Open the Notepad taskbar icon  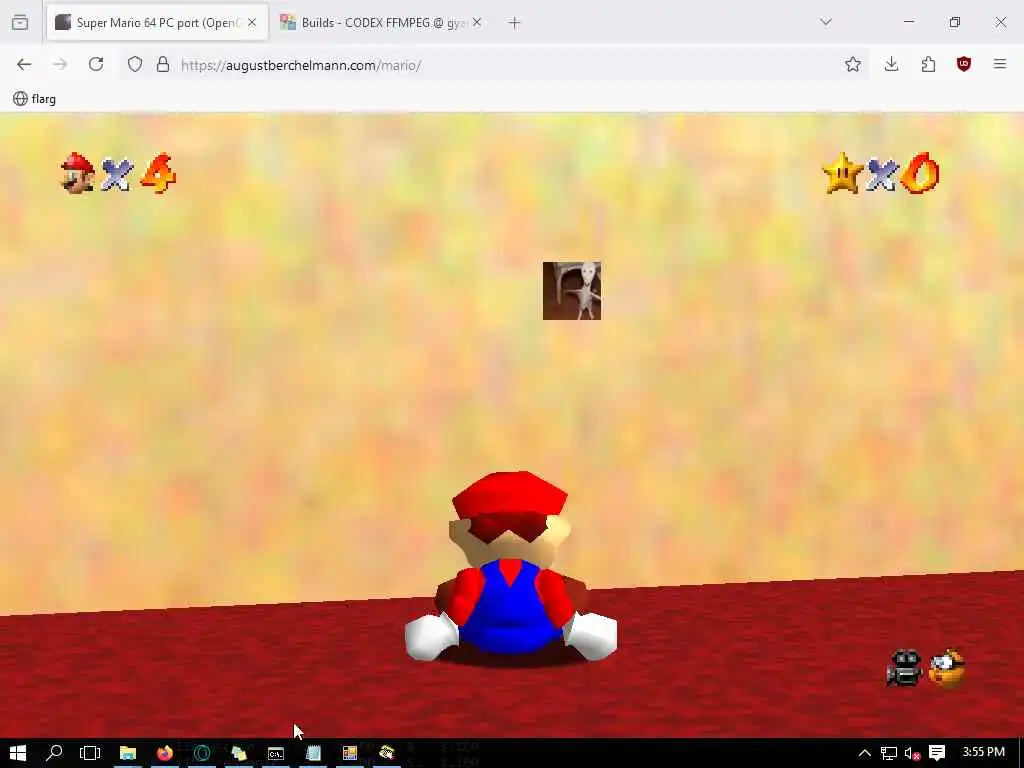(x=313, y=753)
